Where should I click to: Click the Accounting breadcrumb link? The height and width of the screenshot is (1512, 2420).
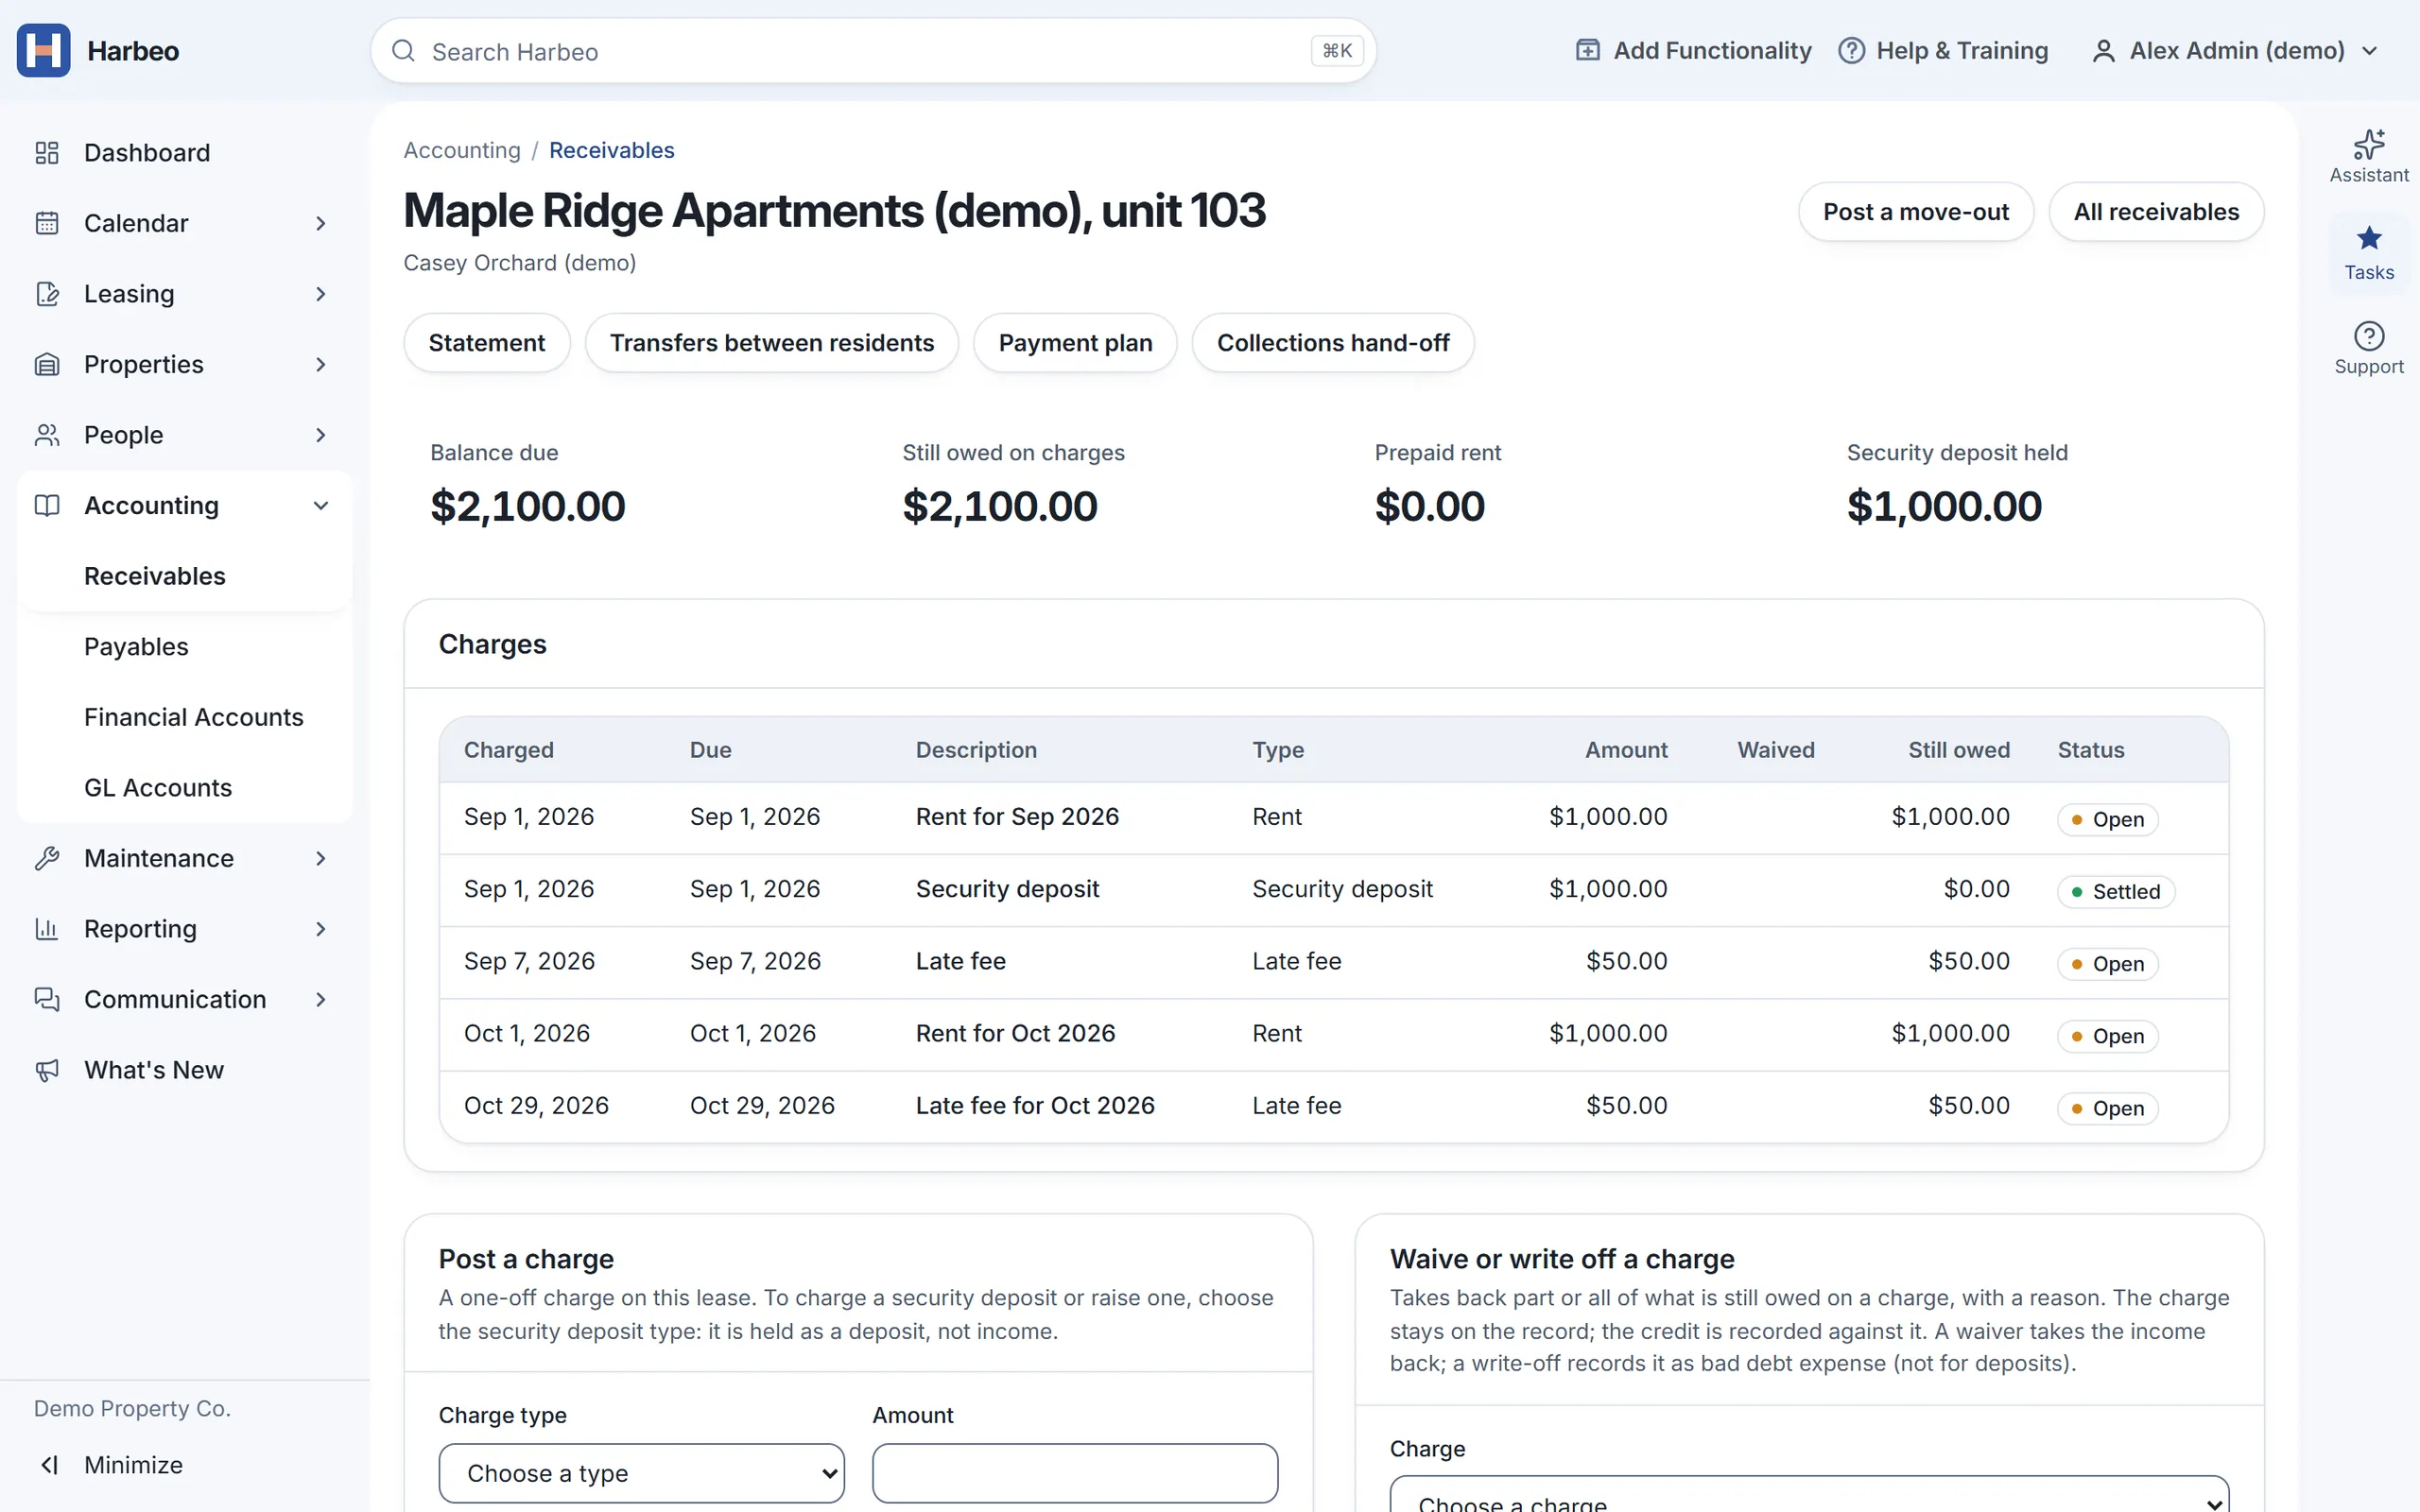coord(461,150)
